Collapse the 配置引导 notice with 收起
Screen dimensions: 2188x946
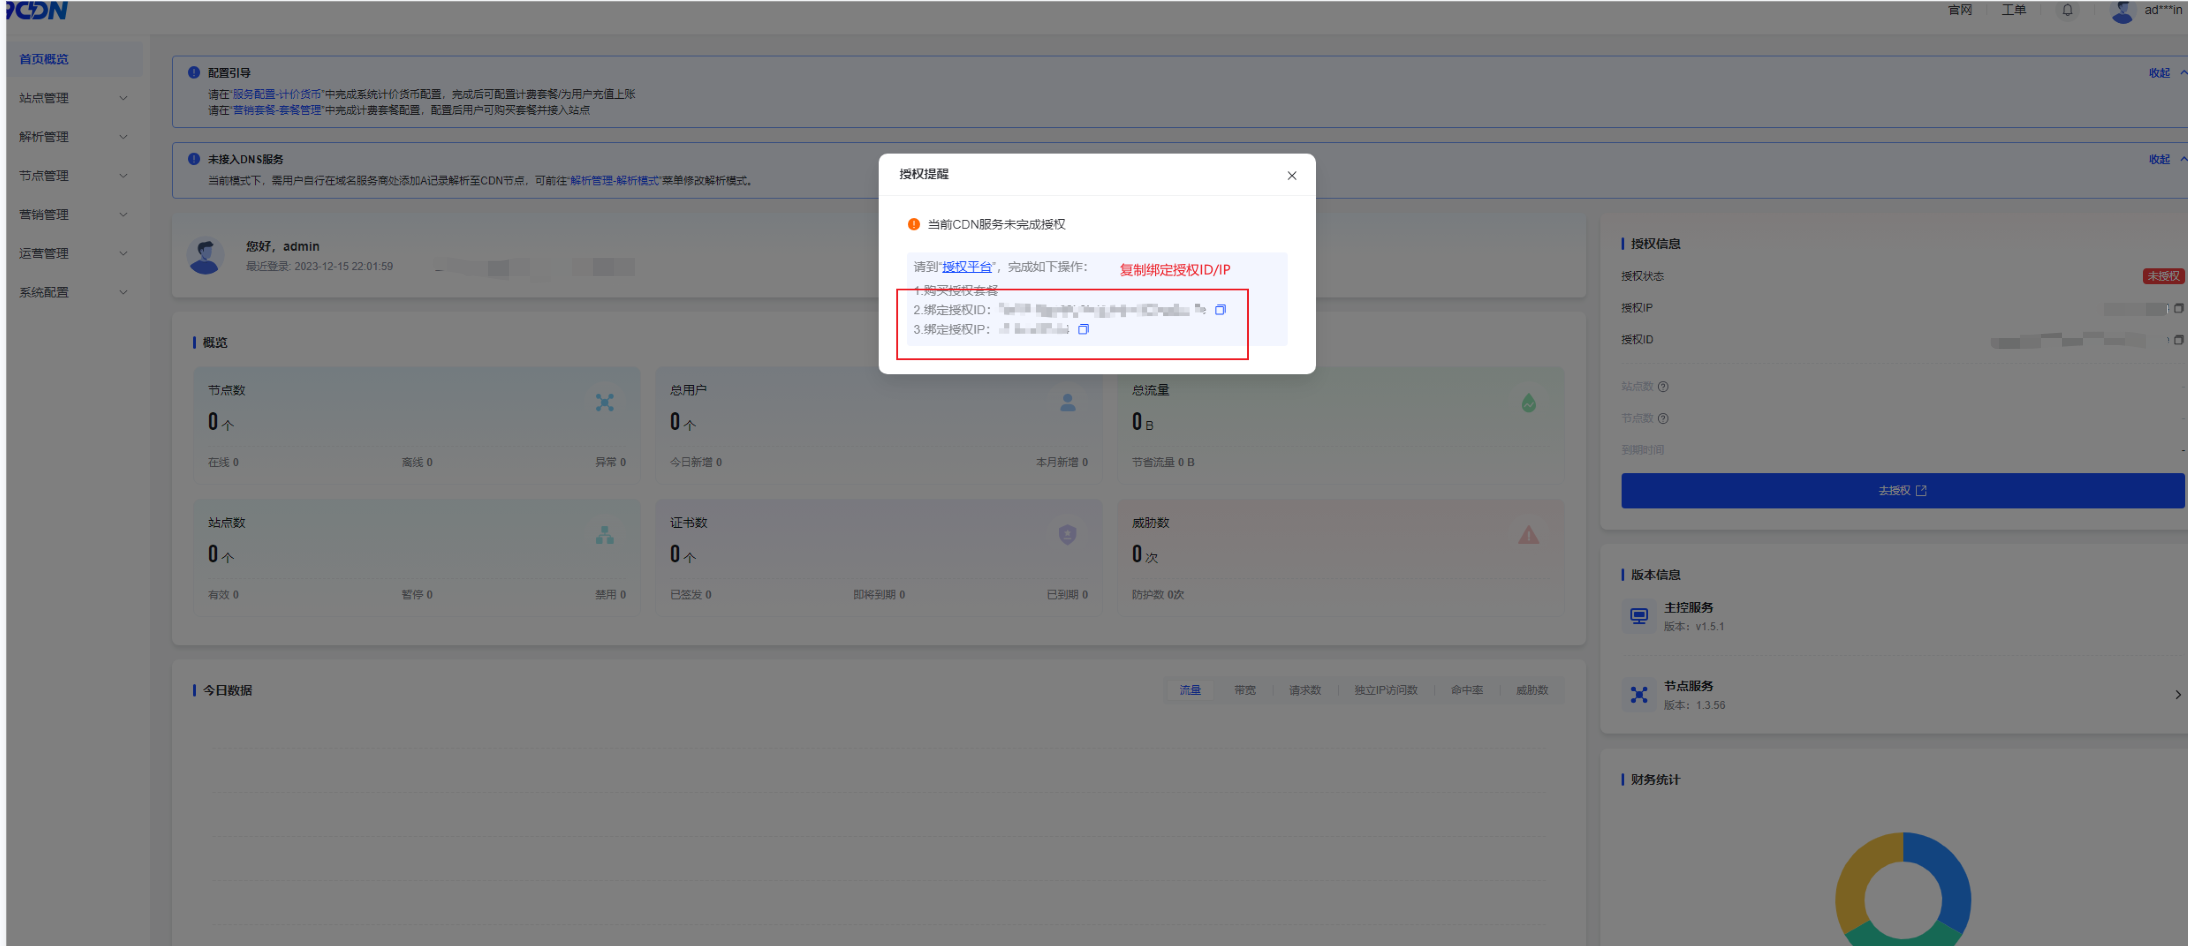pyautogui.click(x=2161, y=73)
